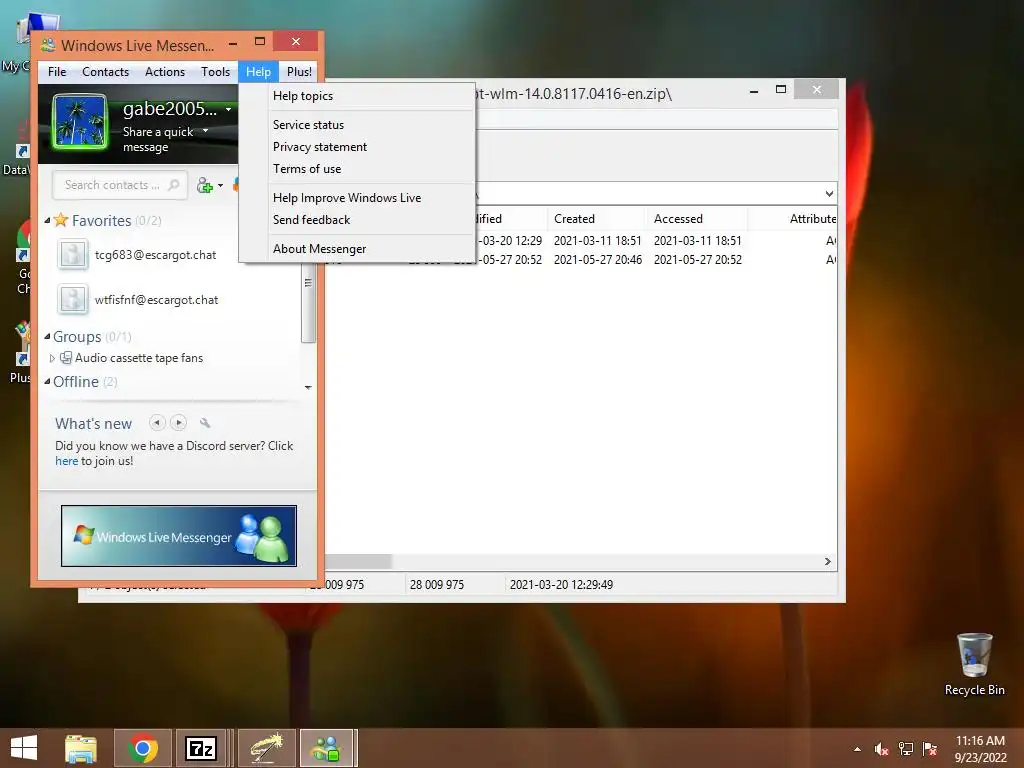Open the Contacts menu

105,72
